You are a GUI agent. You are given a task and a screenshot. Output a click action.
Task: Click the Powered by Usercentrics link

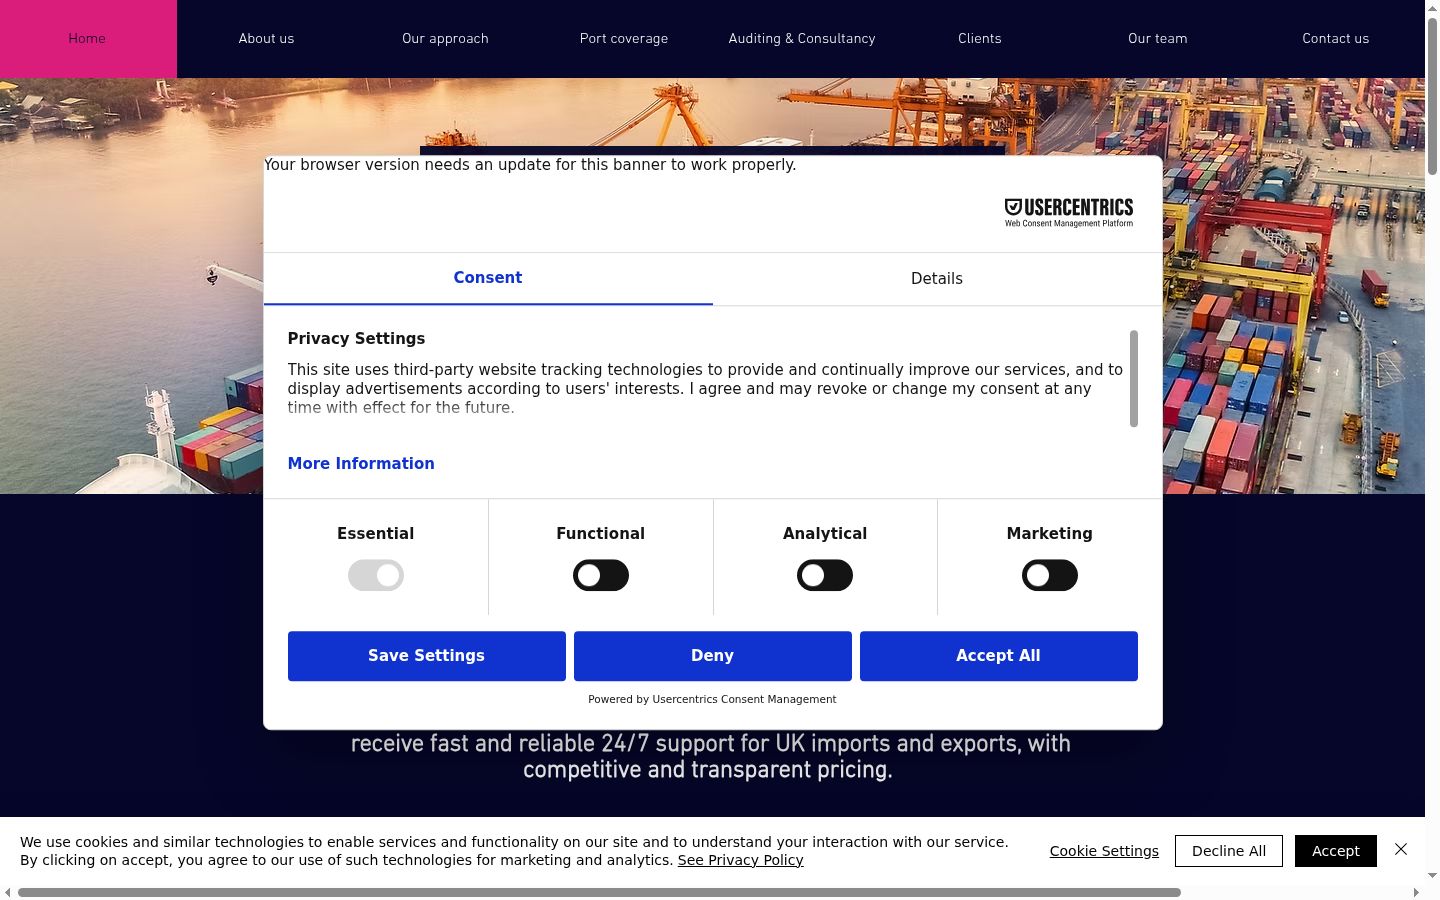point(712,699)
